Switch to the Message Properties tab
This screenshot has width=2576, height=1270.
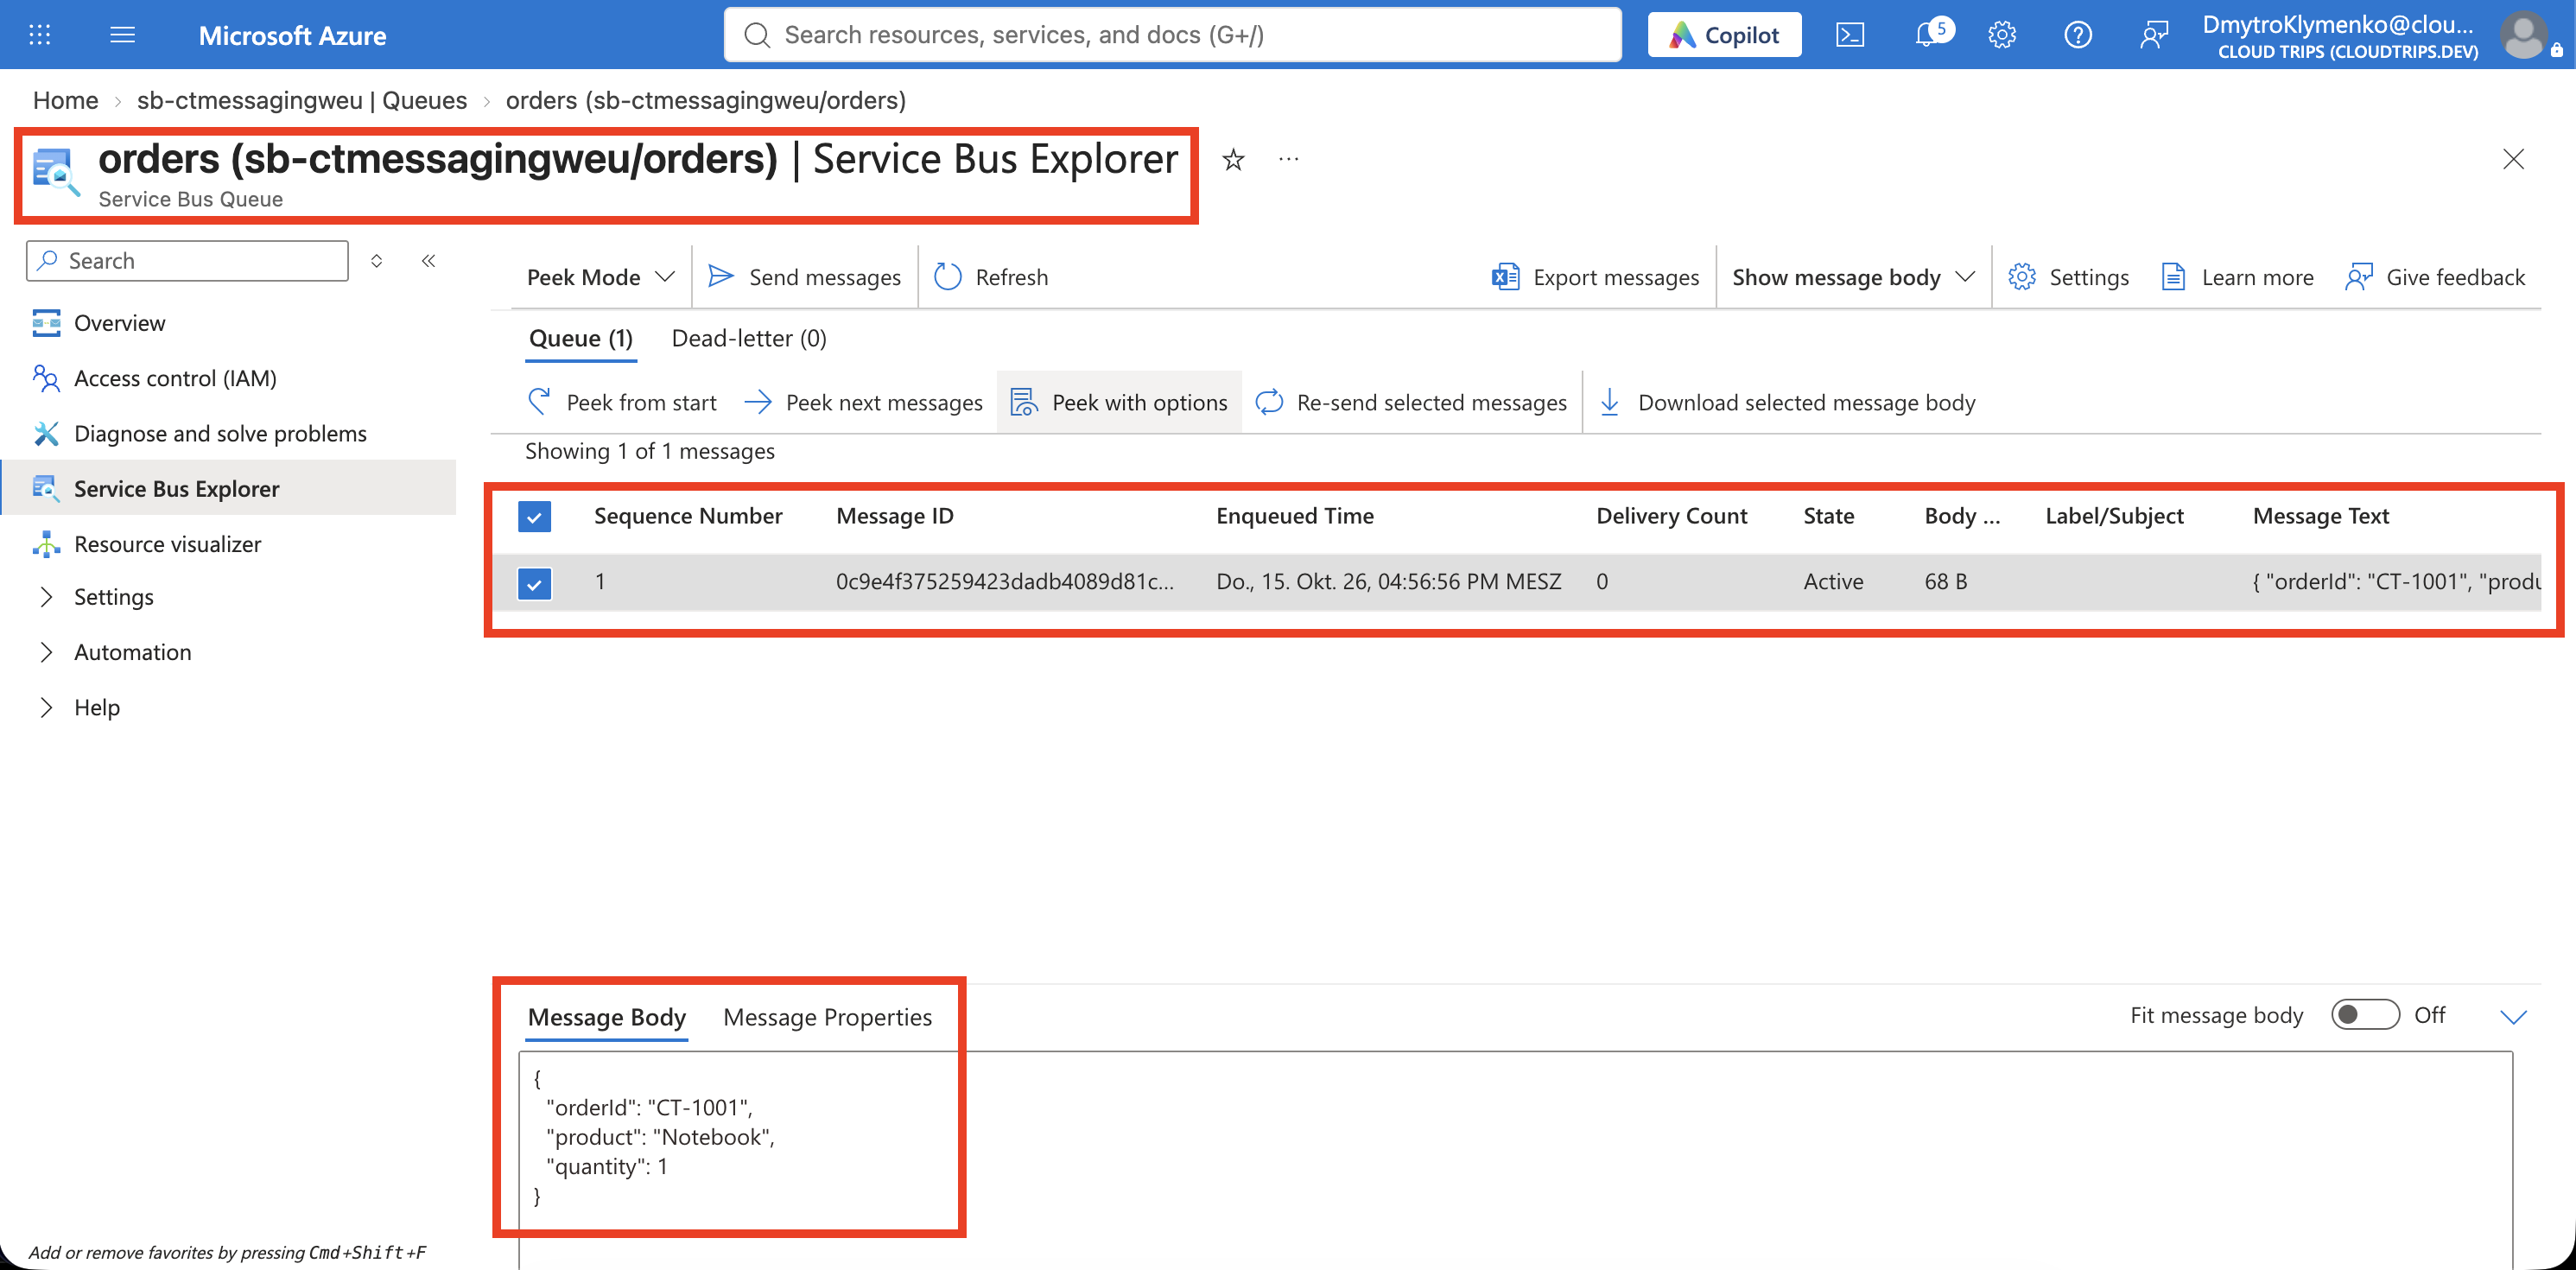827,1017
